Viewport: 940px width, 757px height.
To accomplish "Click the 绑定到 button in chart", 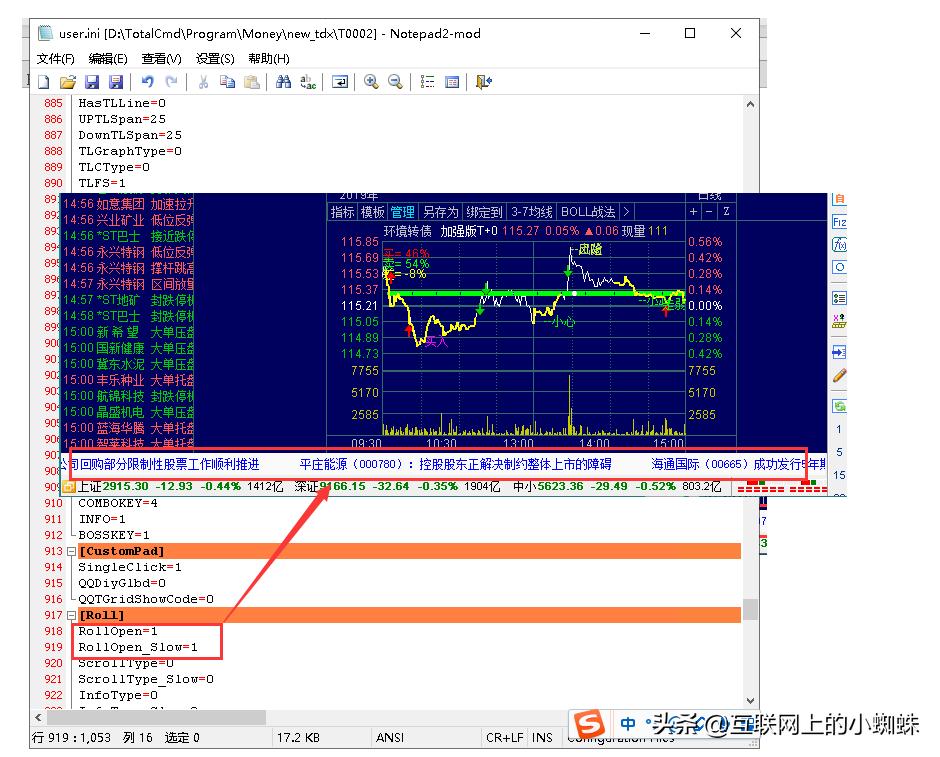I will [484, 212].
